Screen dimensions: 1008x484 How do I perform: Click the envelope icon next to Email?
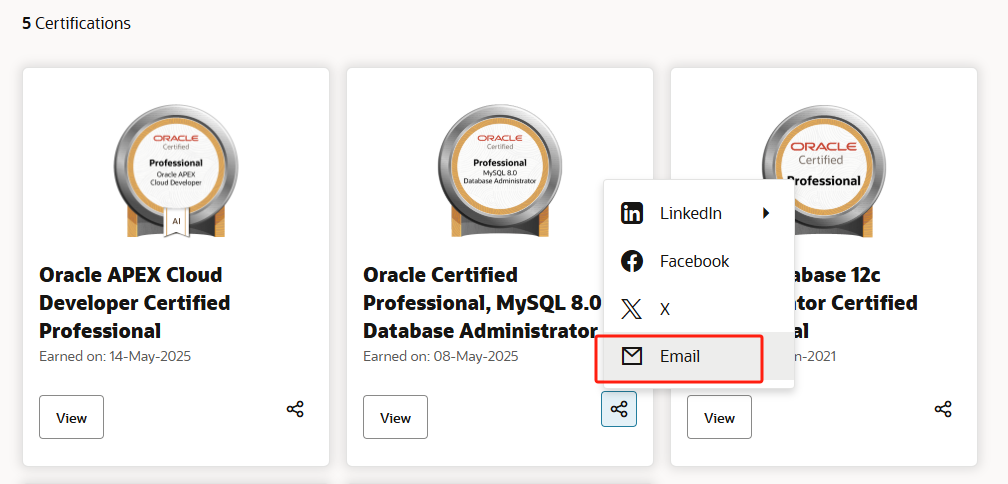pyautogui.click(x=632, y=356)
